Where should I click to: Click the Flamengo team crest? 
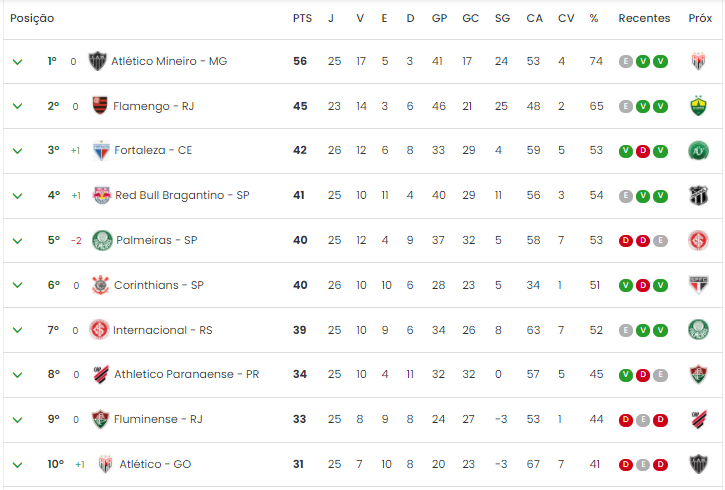pyautogui.click(x=100, y=106)
